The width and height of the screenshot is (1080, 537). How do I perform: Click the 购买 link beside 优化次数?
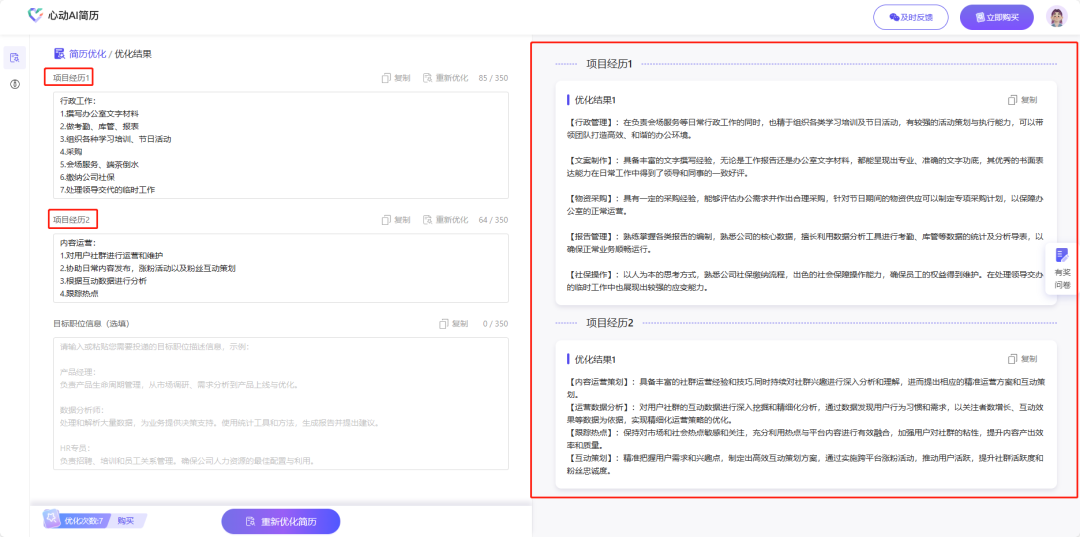pos(126,521)
